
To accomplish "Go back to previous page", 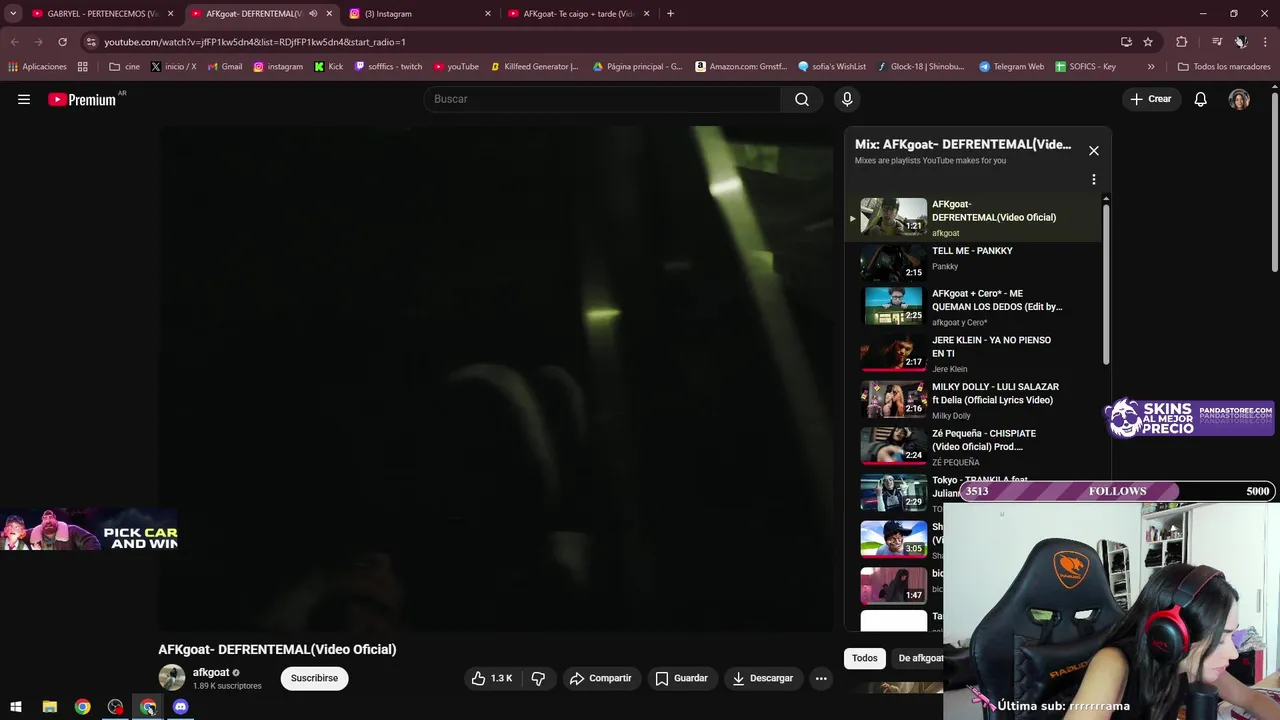I will (x=14, y=42).
